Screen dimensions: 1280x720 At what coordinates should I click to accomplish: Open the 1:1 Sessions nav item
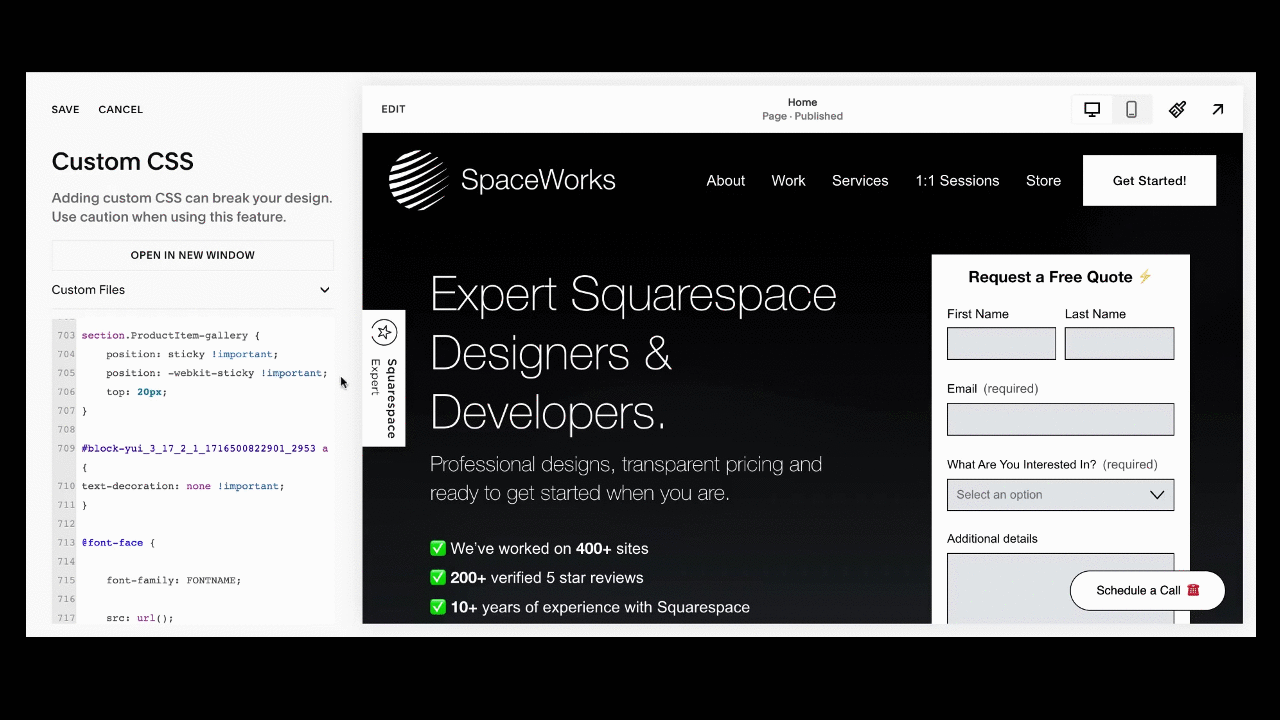957,181
